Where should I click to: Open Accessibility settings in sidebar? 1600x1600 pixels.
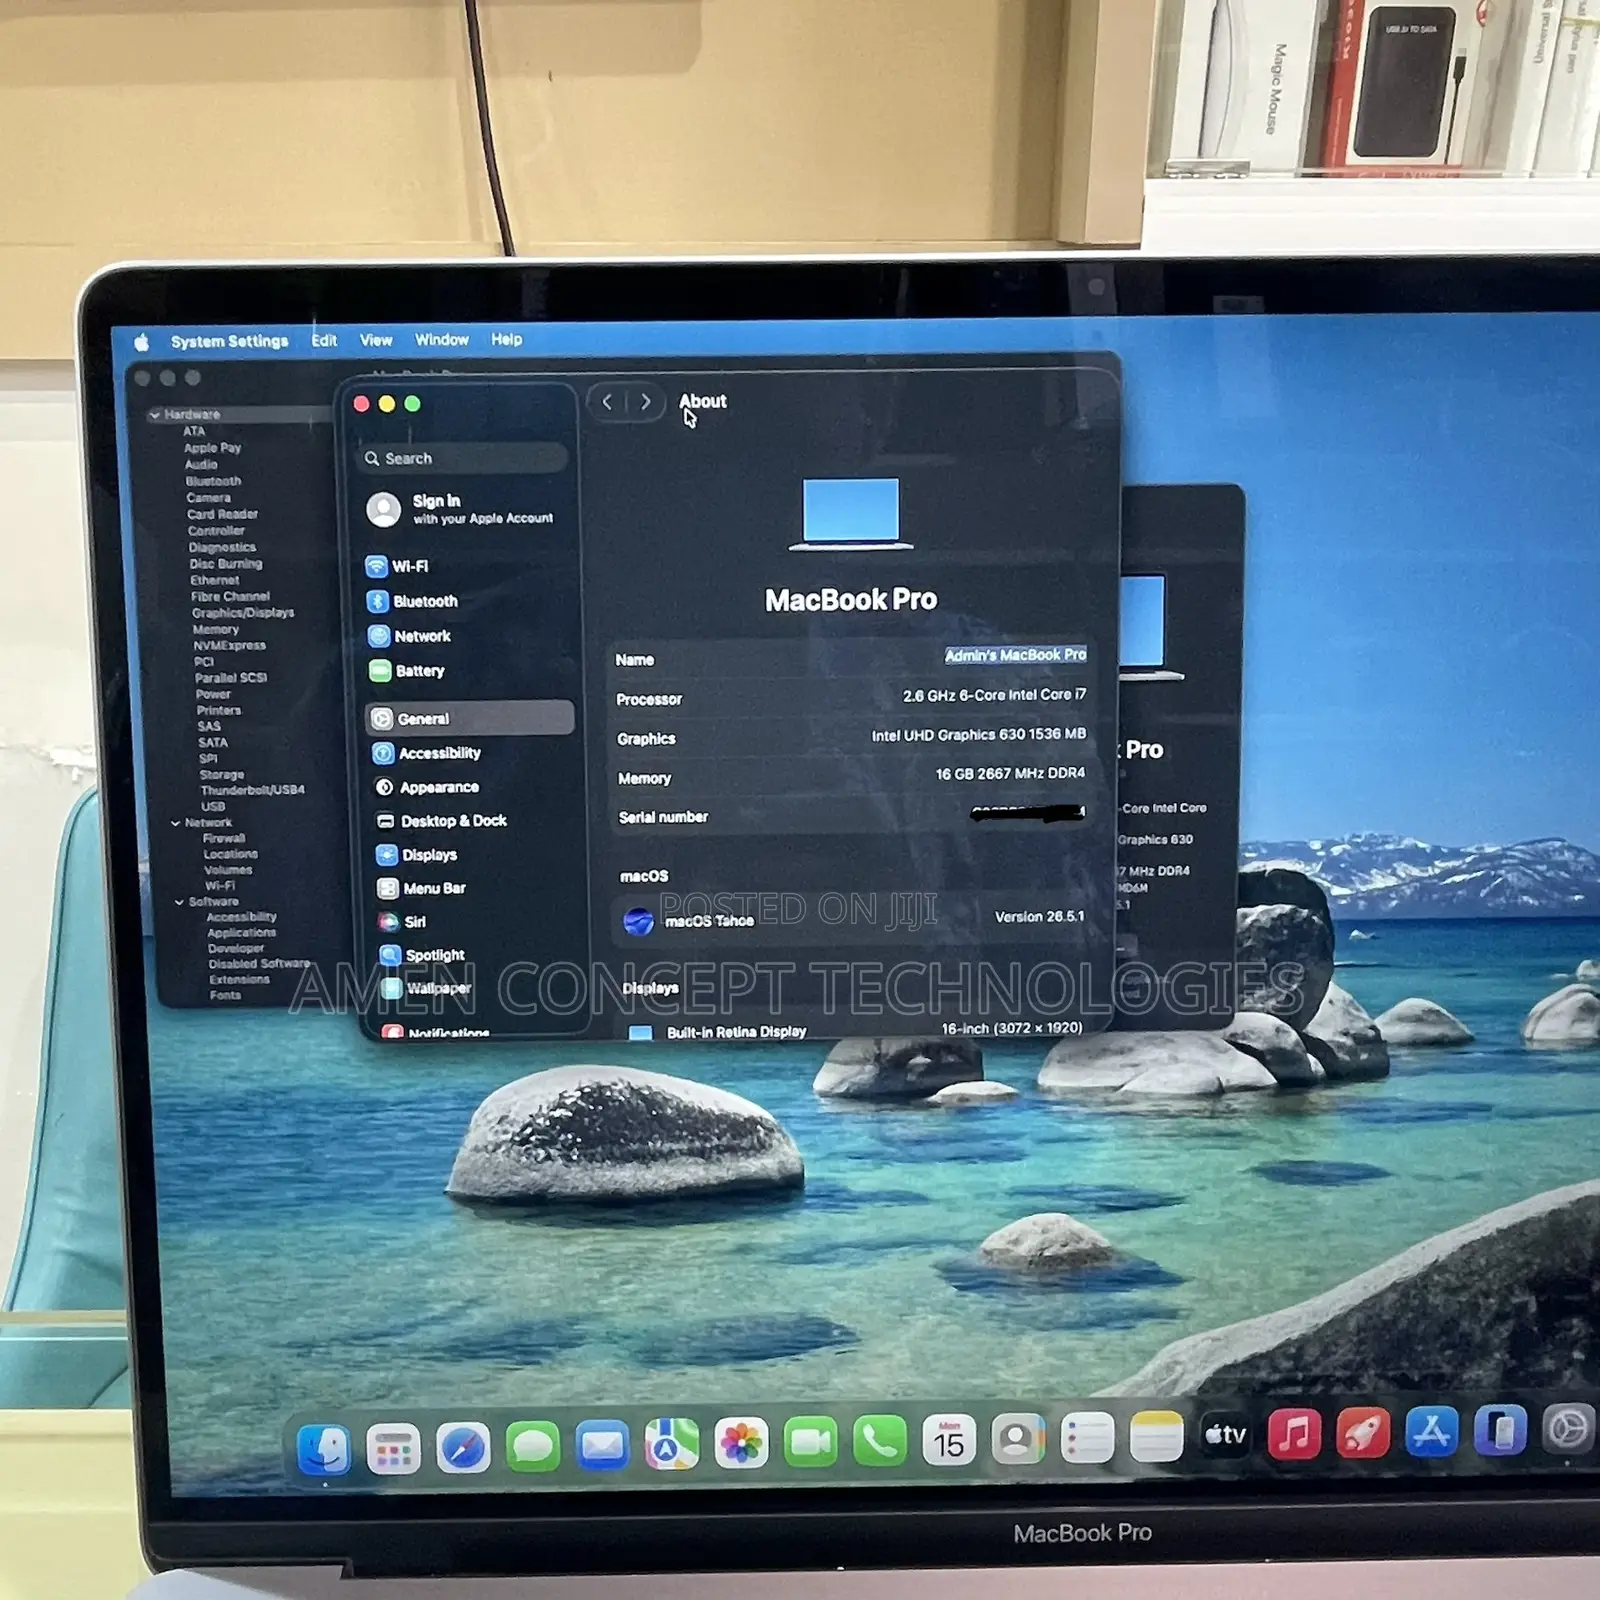[x=426, y=753]
